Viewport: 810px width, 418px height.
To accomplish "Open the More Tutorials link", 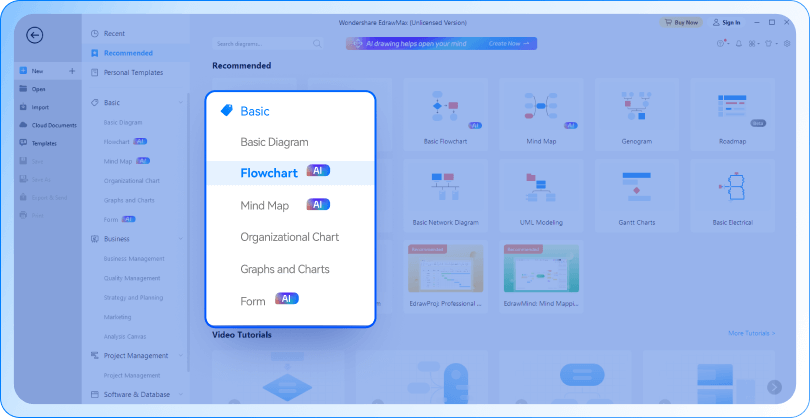I will point(752,333).
